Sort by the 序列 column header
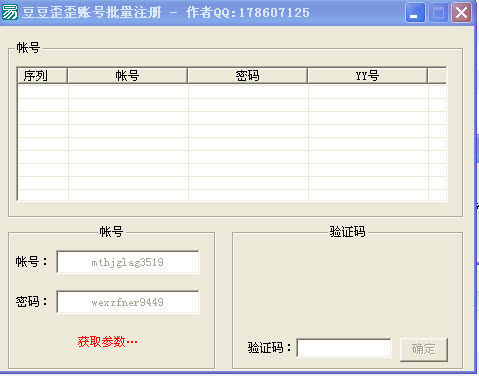Viewport: 479px width, 376px height. click(x=42, y=76)
